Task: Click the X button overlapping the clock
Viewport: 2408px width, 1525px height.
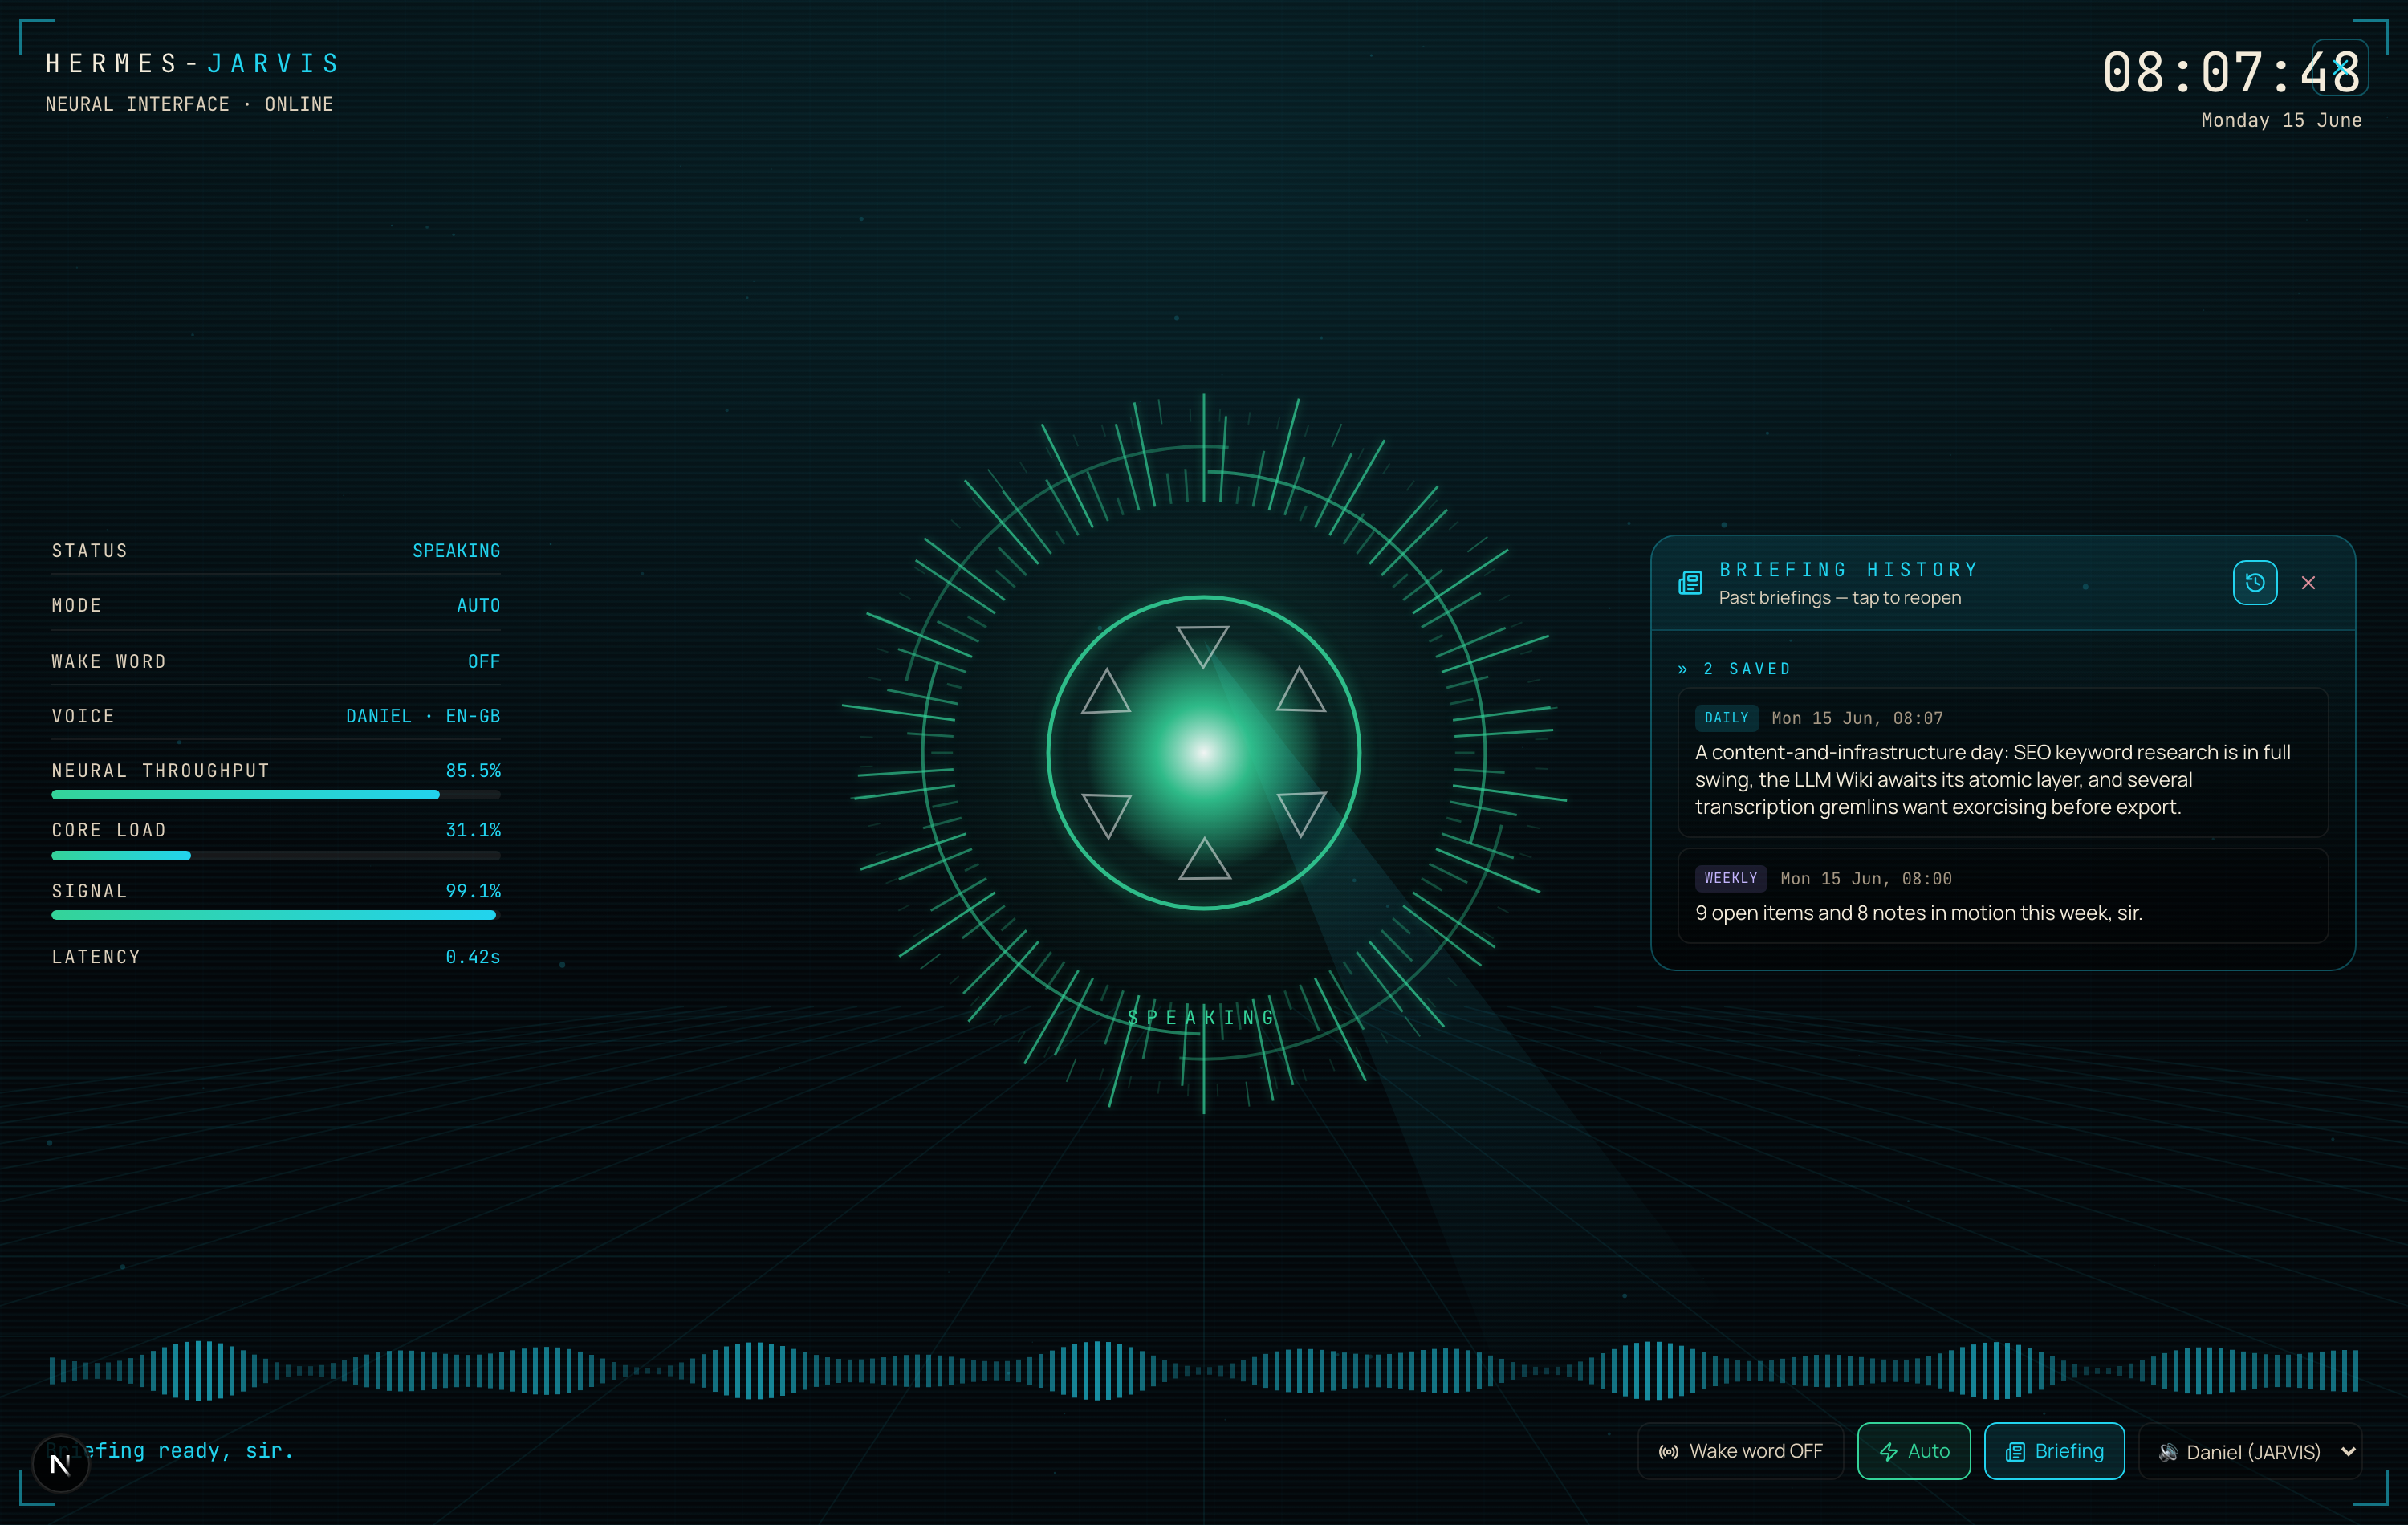Action: point(2340,68)
